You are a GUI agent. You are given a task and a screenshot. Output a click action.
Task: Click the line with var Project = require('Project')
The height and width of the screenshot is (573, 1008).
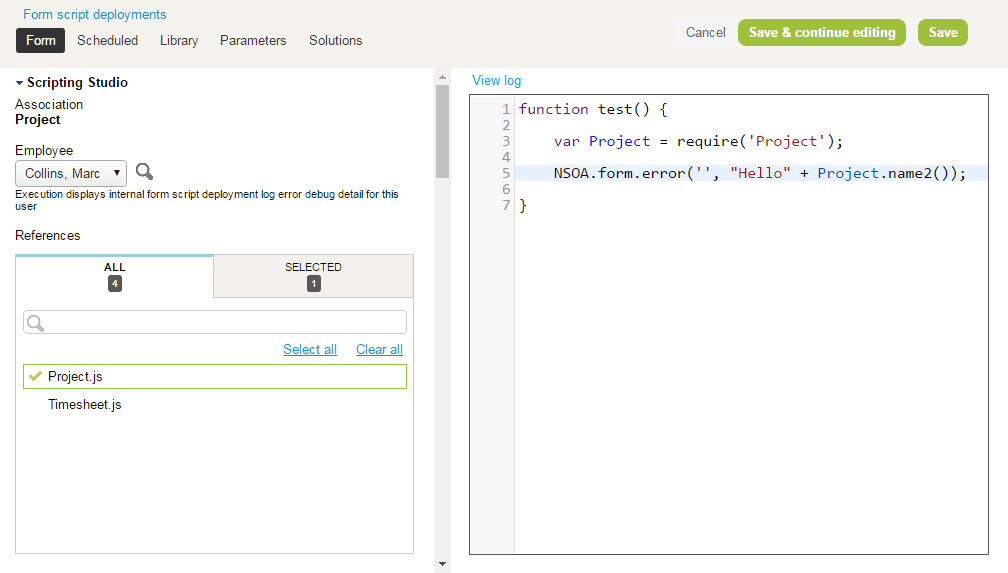[x=698, y=141]
